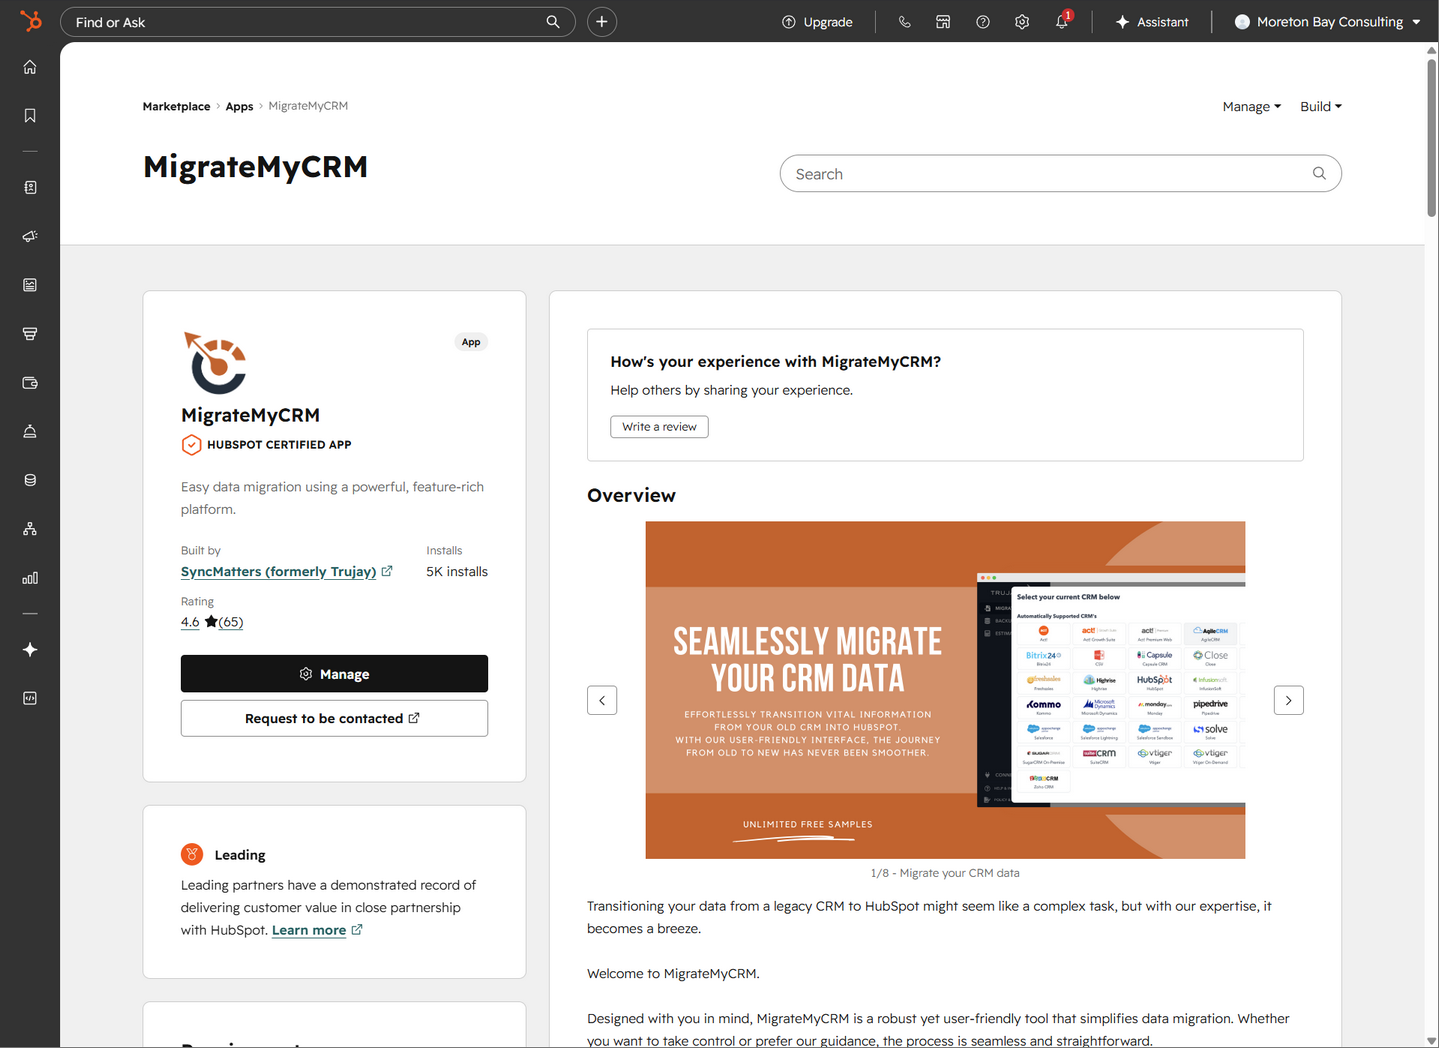Open the Data Management database sidebar icon
Screen dimensions: 1439x1048
click(30, 480)
